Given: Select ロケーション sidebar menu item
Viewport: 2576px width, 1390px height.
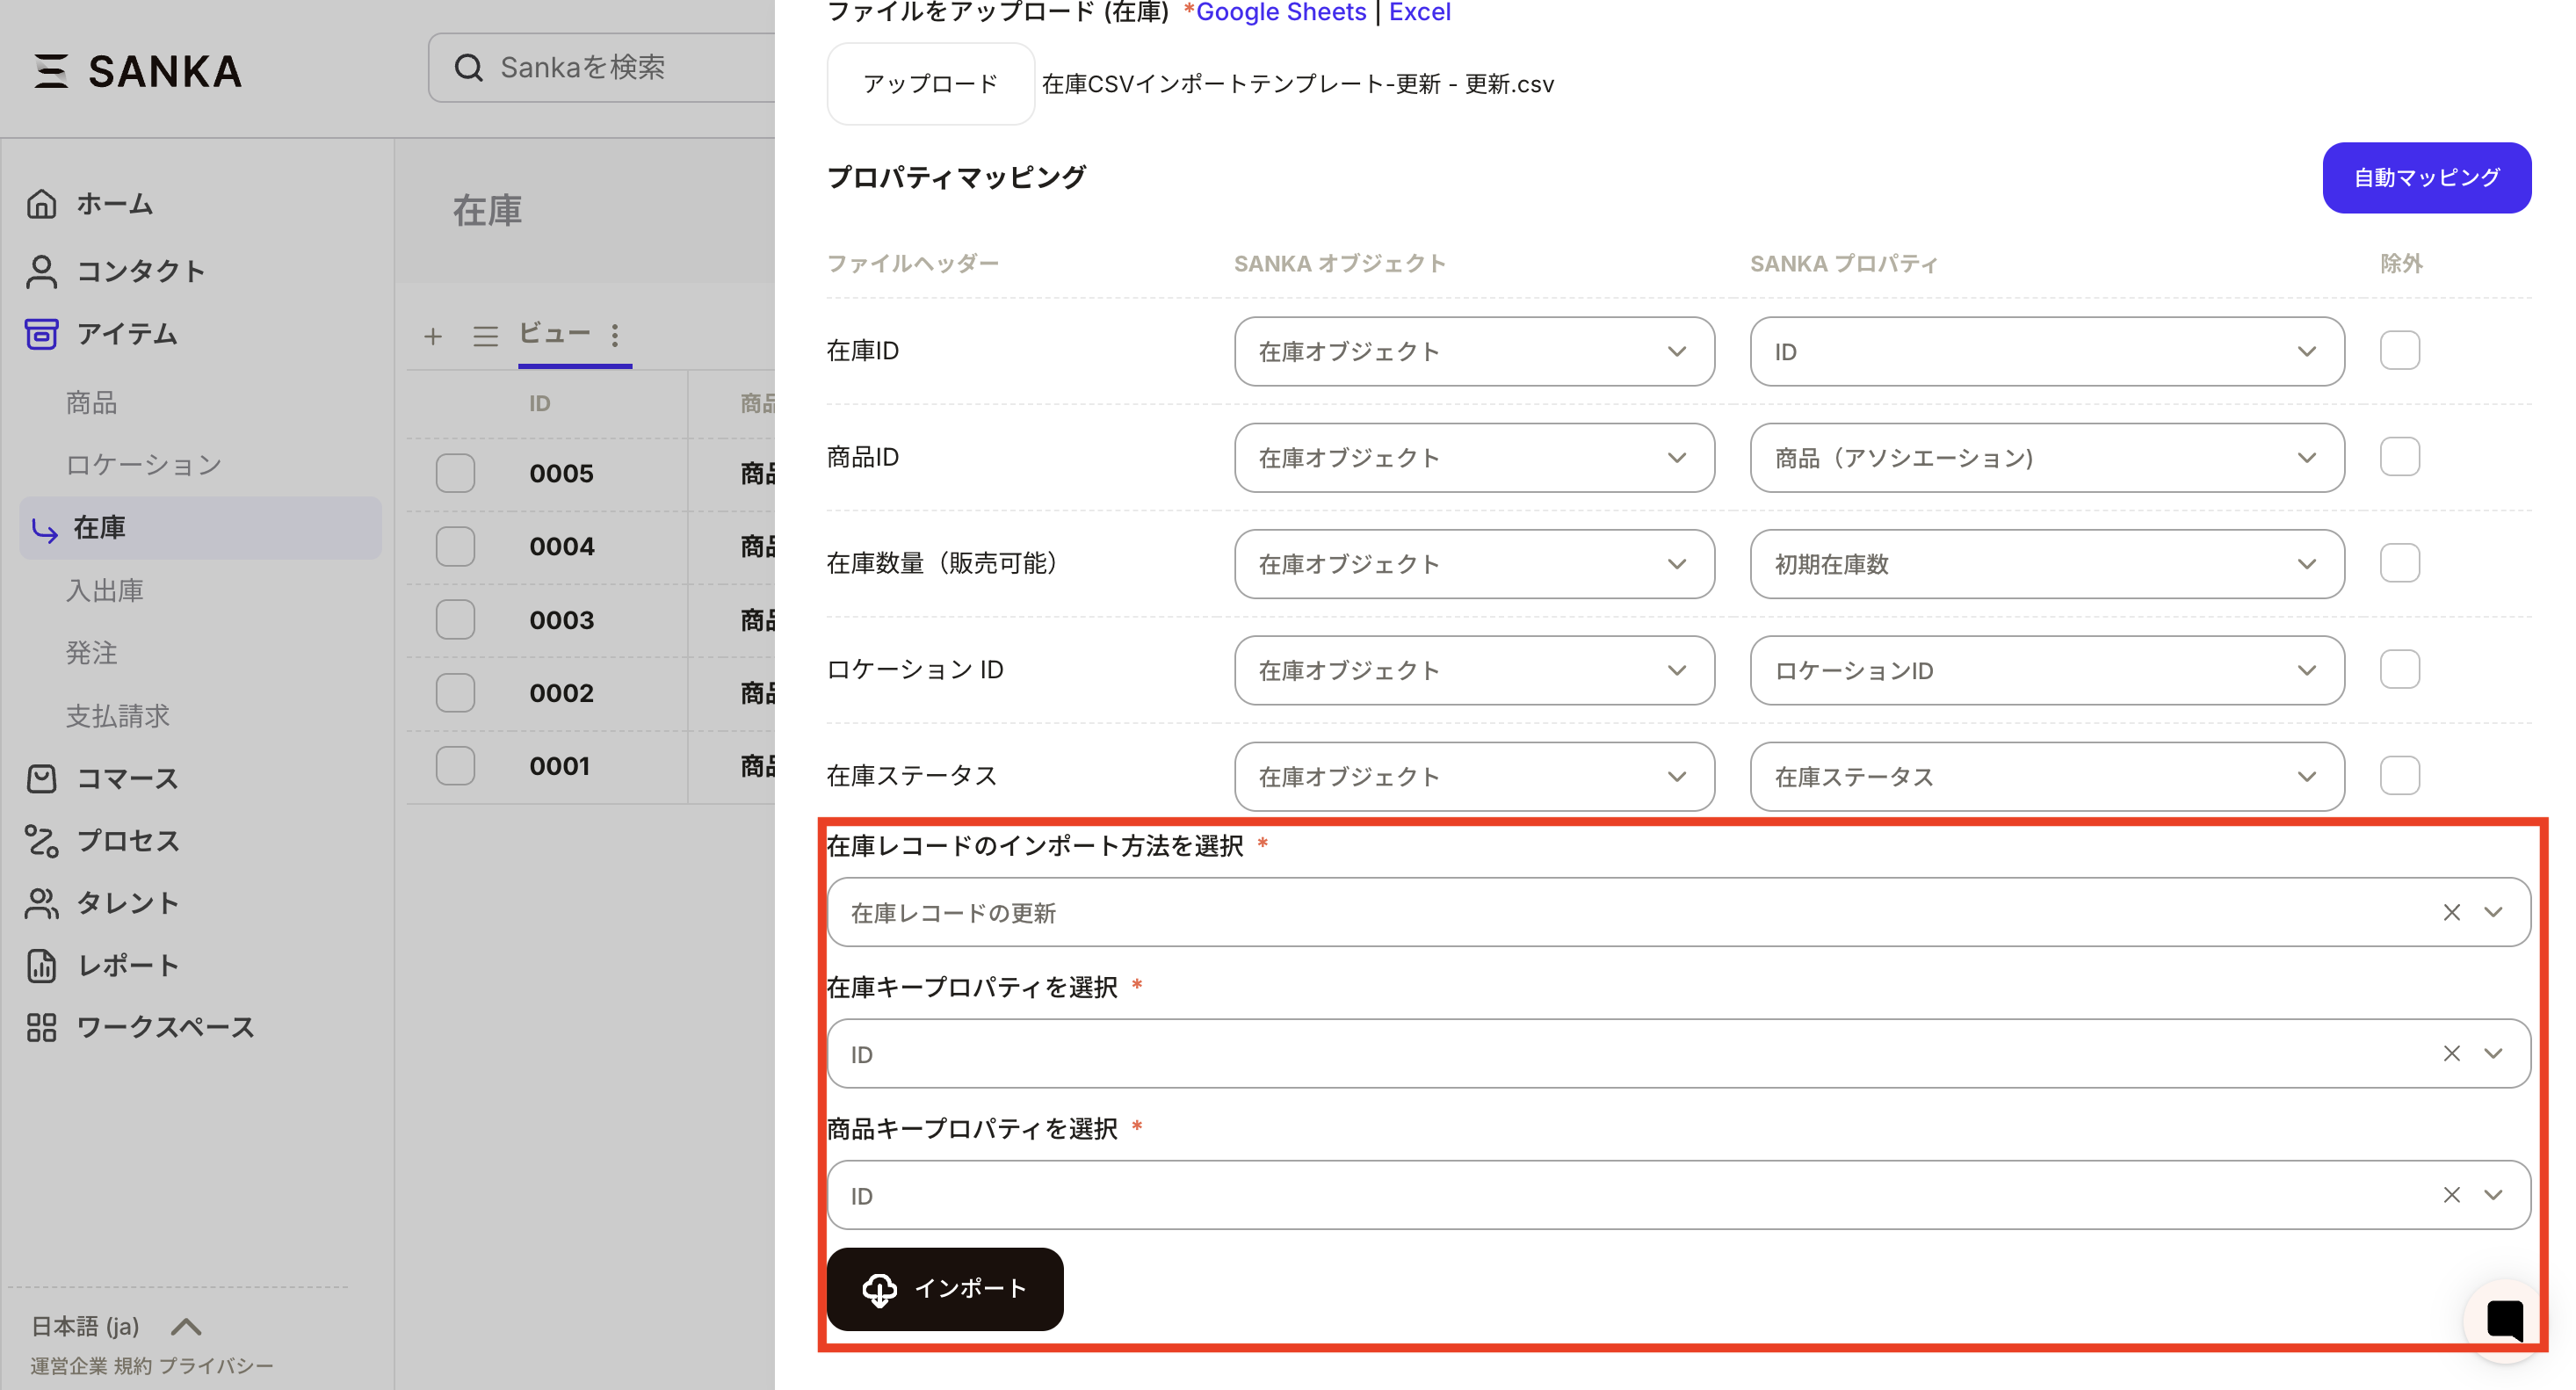Looking at the screenshot, I should pyautogui.click(x=143, y=464).
